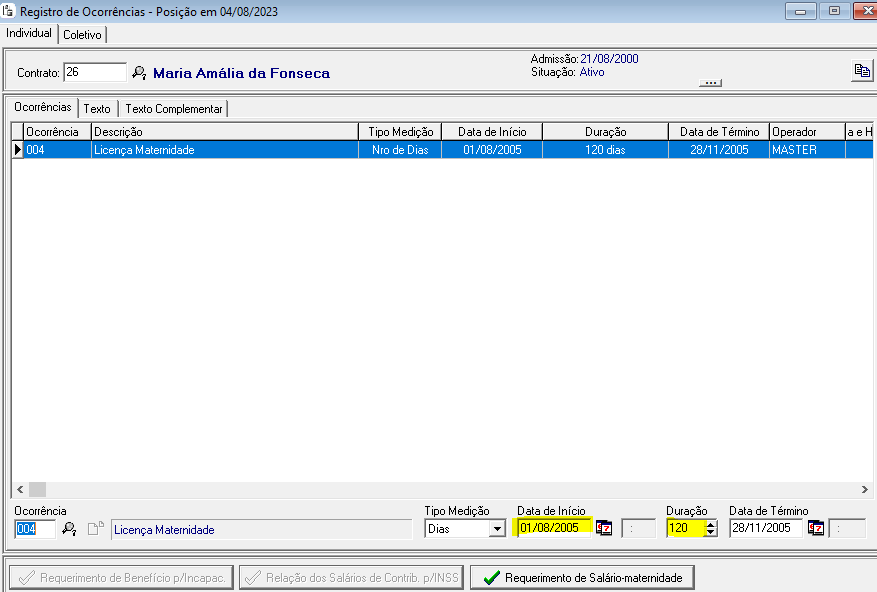Open the Ocorrência lookup magnifier icon
This screenshot has width=877, height=592.
pyautogui.click(x=69, y=529)
